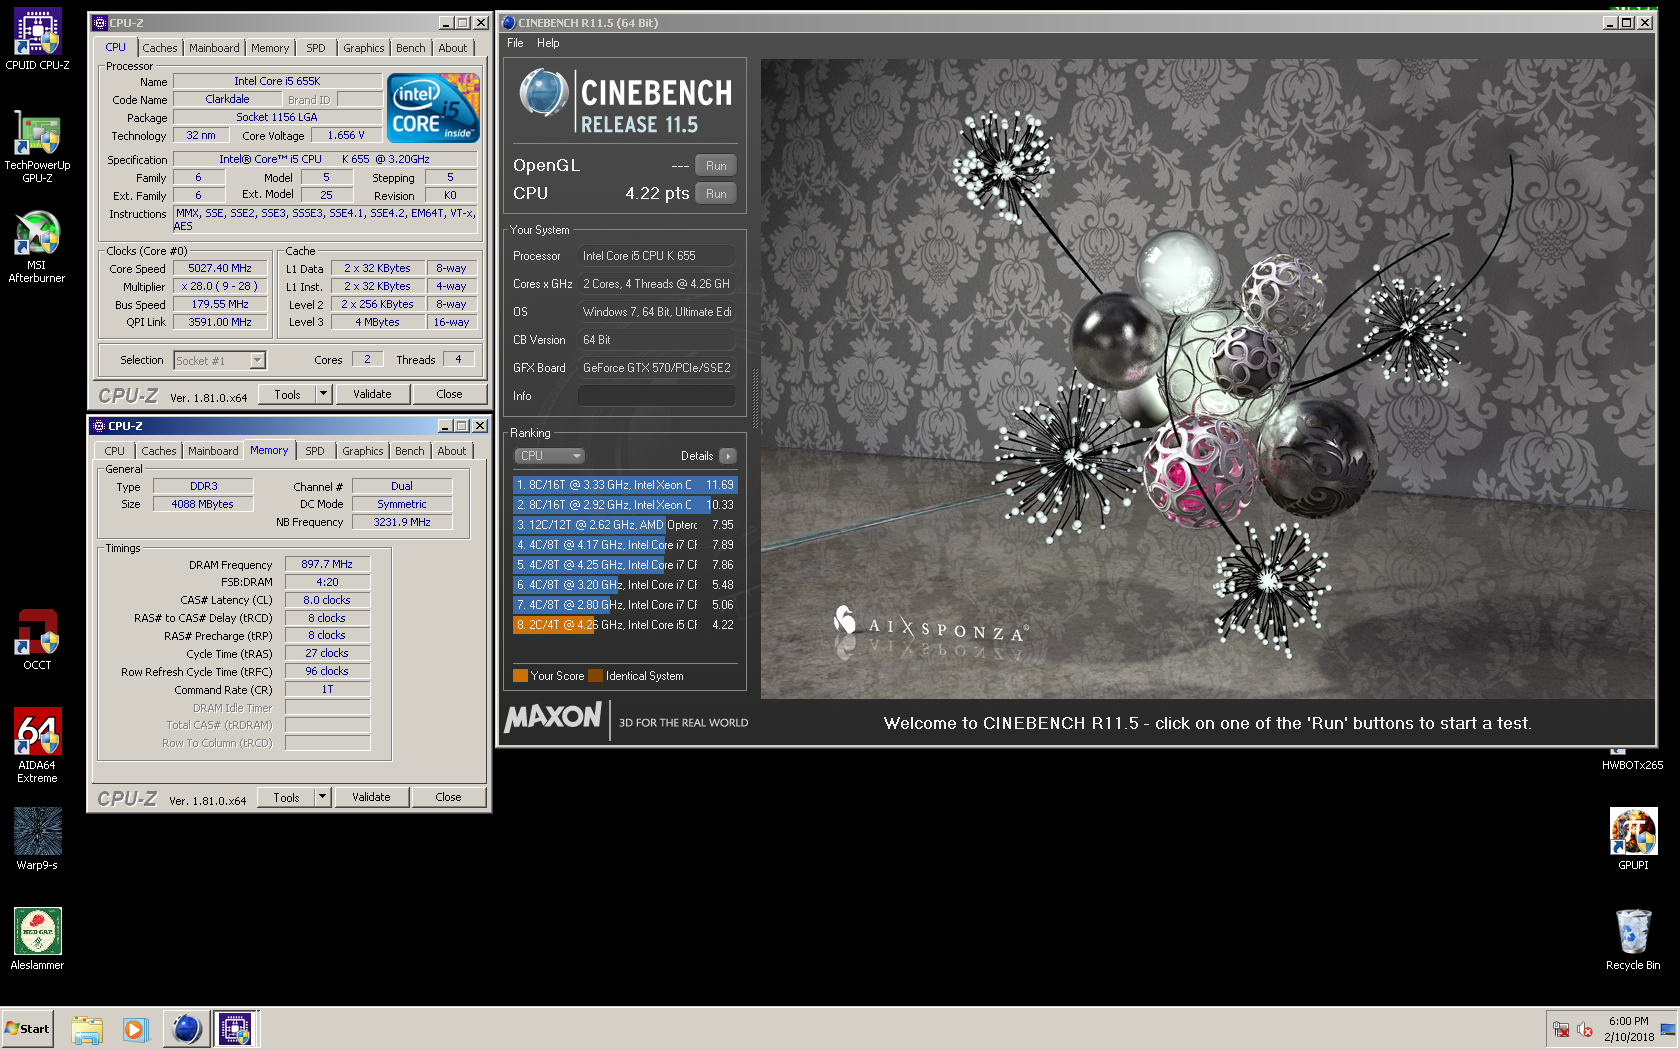1680x1050 pixels.
Task: Click Tools button in bottom CPU-Z window
Action: (286, 797)
